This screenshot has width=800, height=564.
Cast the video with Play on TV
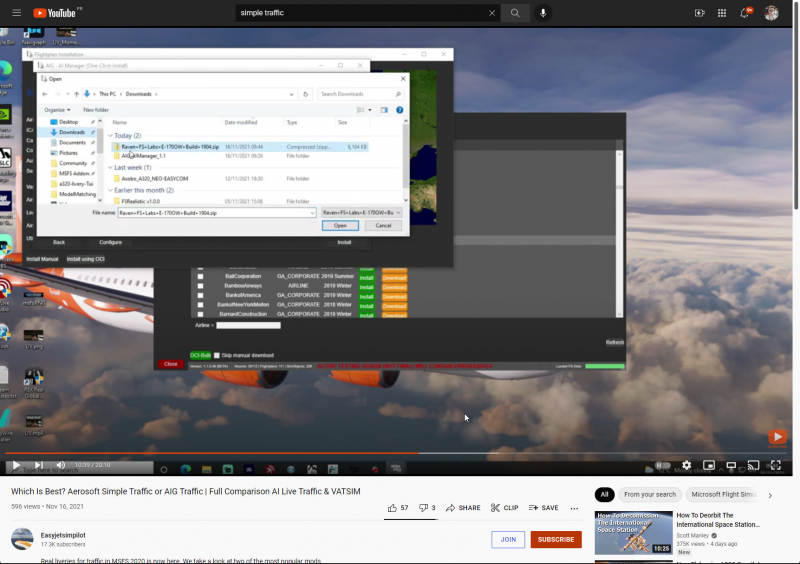754,465
